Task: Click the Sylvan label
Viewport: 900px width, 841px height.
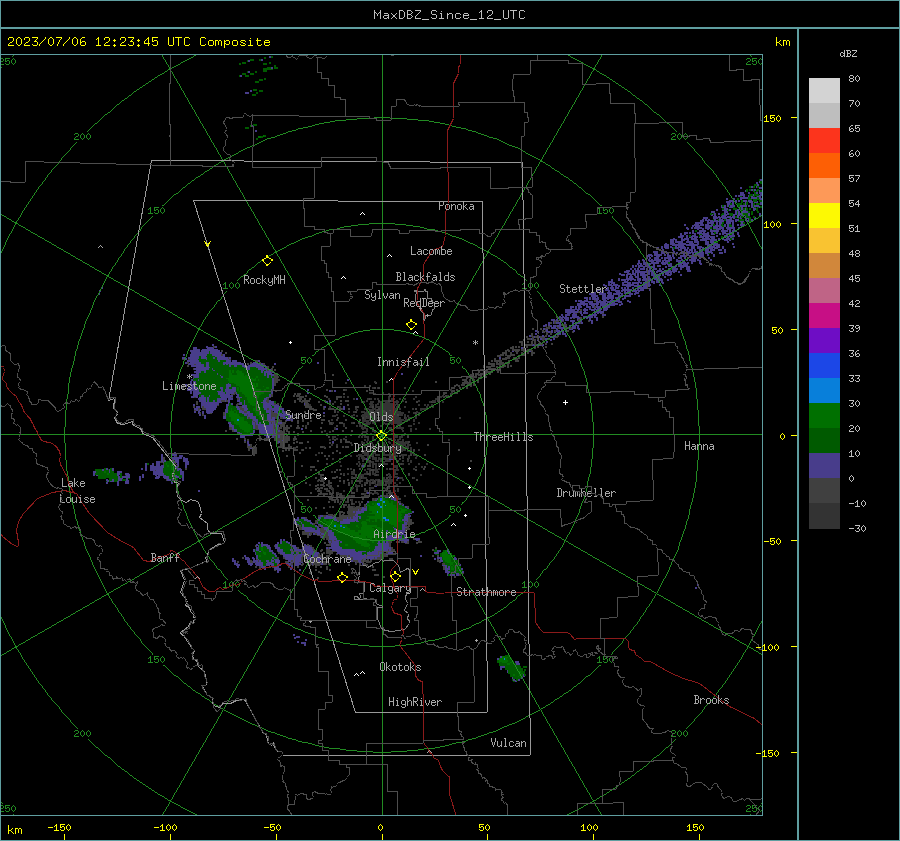Action: [x=382, y=295]
